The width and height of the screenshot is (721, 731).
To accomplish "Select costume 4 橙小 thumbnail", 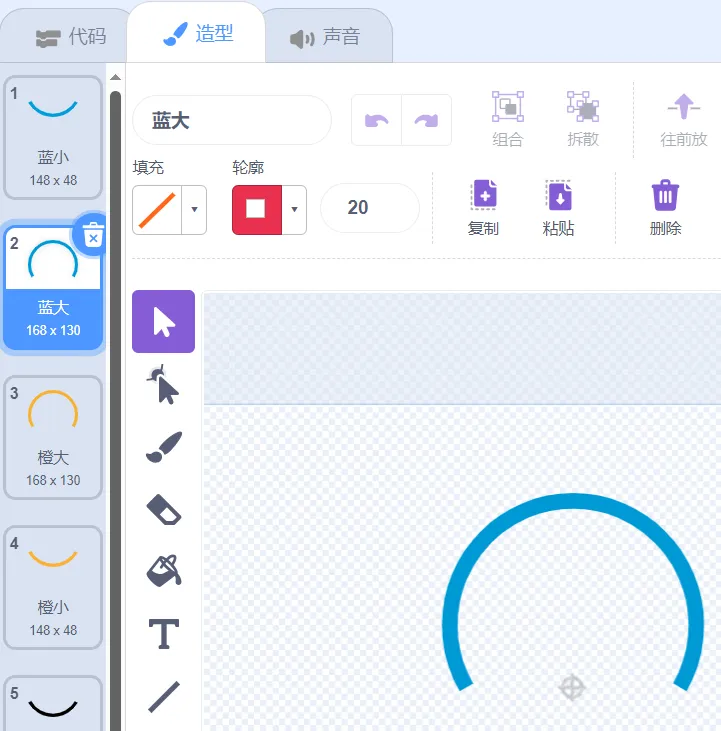I will tap(53, 587).
